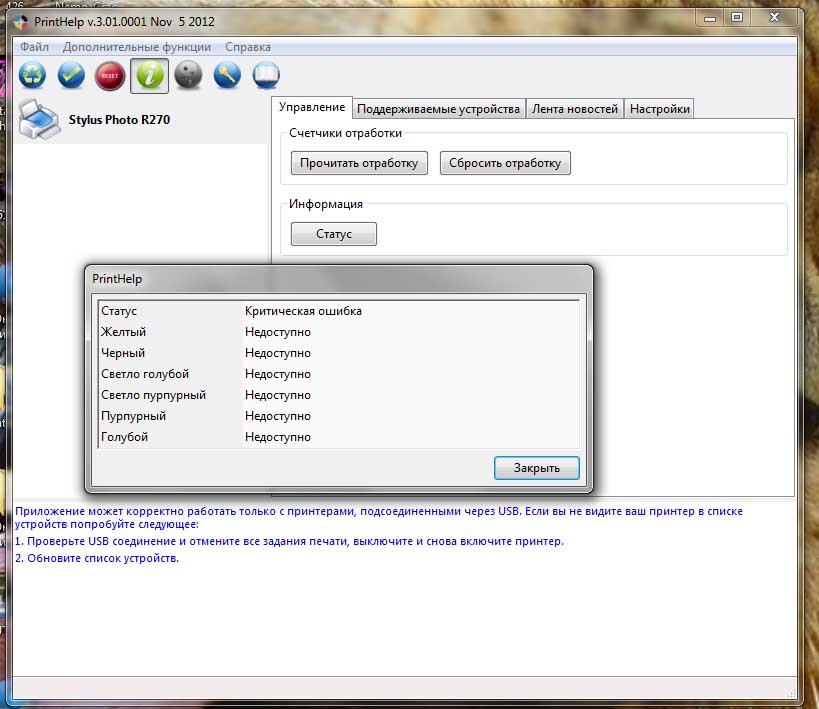This screenshot has height=709, width=819.
Task: Click the blue checkmark toolbar icon
Action: (x=71, y=76)
